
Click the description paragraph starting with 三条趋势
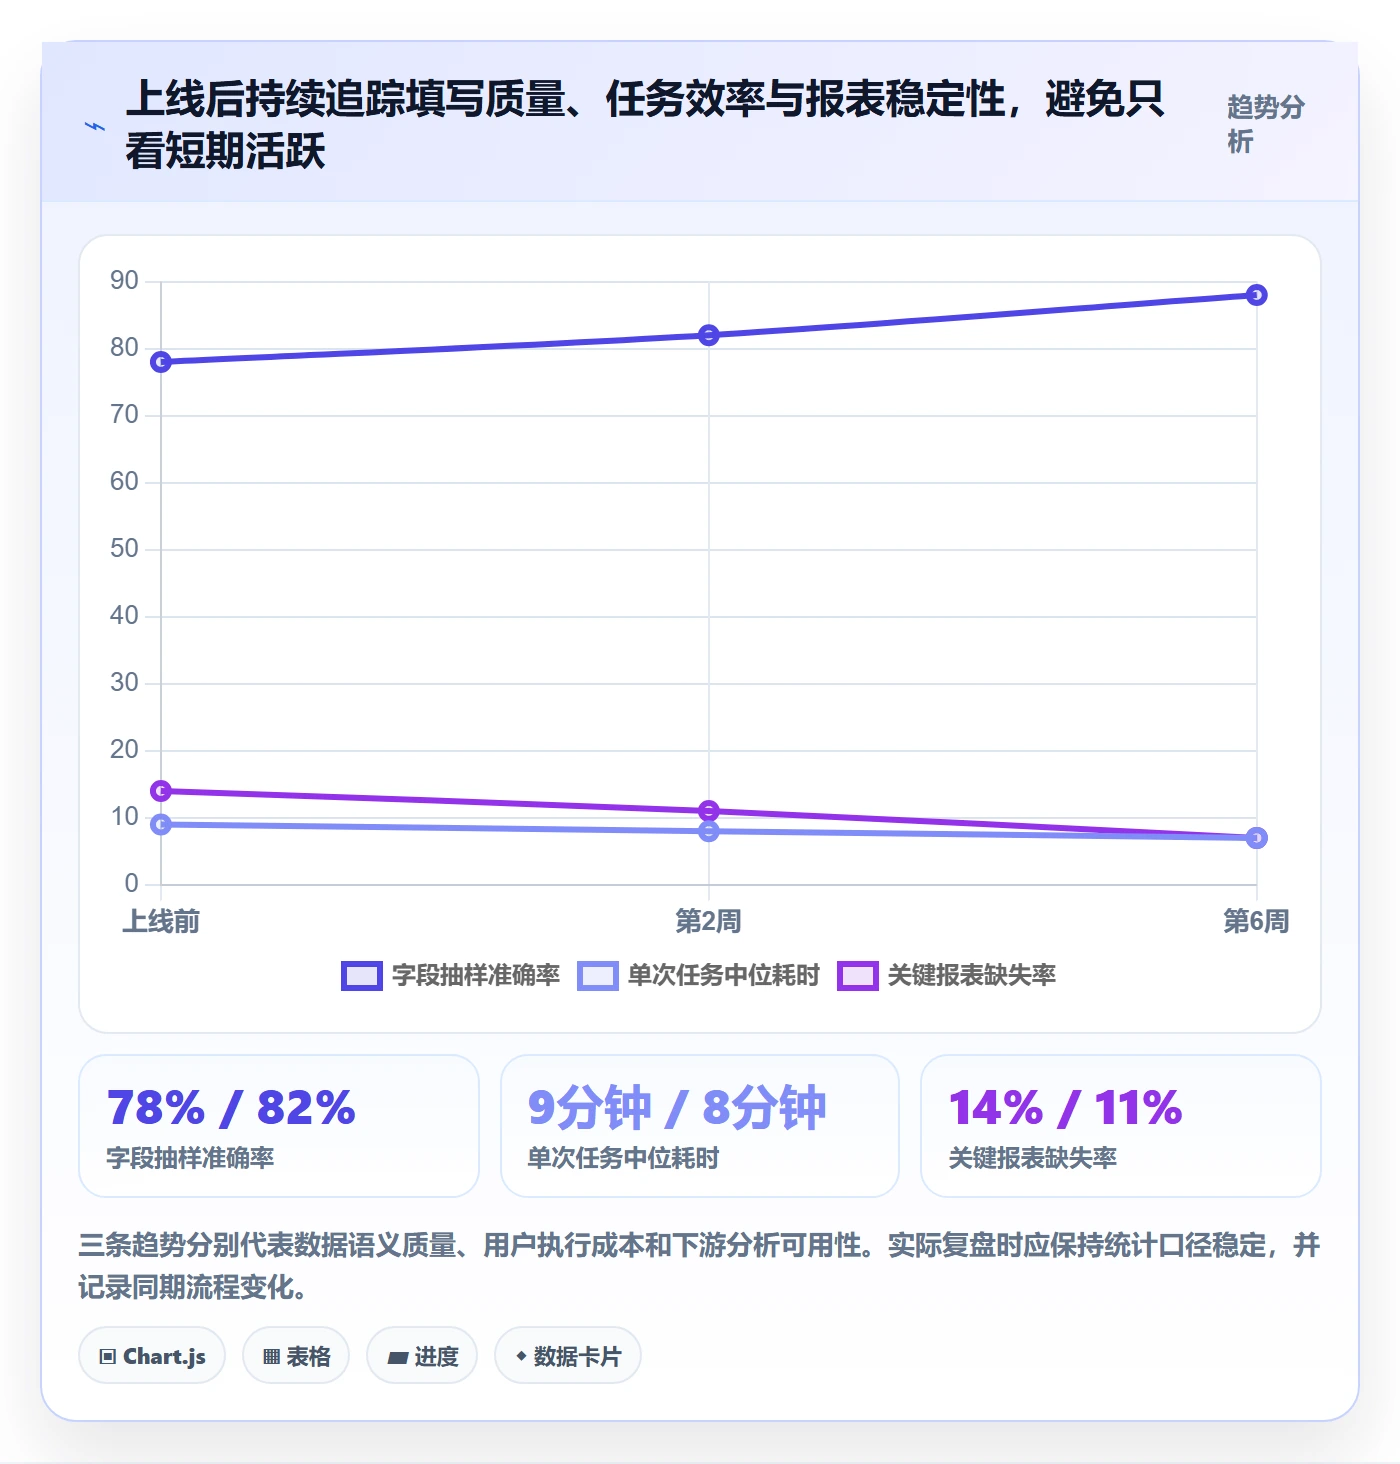click(699, 1266)
